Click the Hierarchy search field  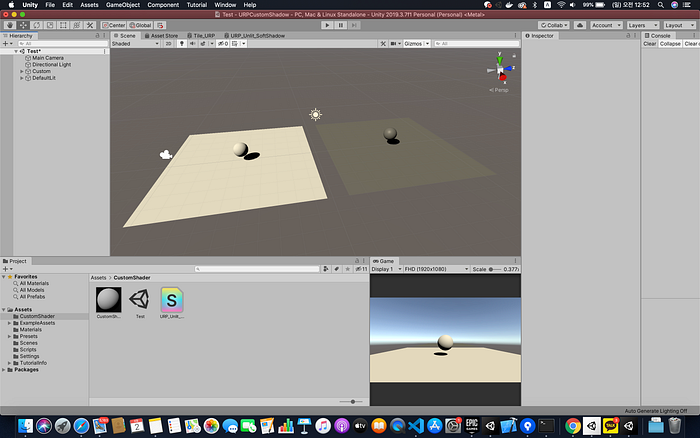point(63,43)
